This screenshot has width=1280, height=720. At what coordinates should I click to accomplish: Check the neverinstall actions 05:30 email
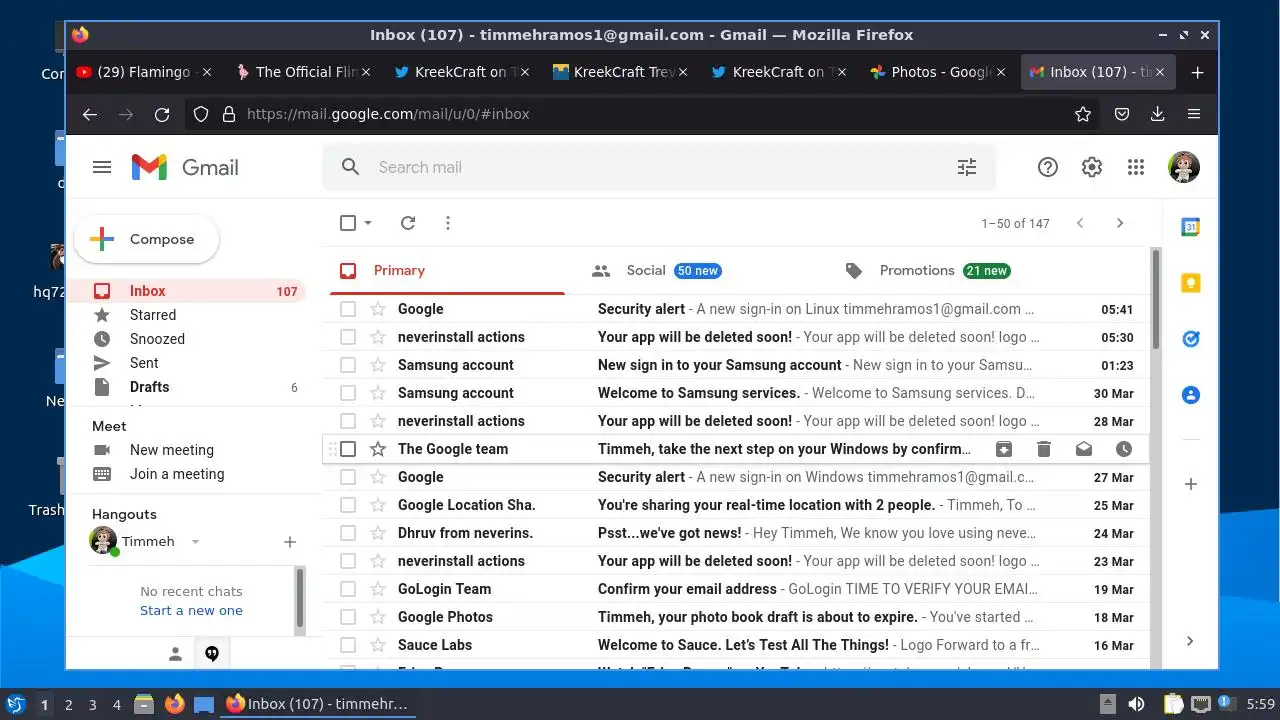348,337
